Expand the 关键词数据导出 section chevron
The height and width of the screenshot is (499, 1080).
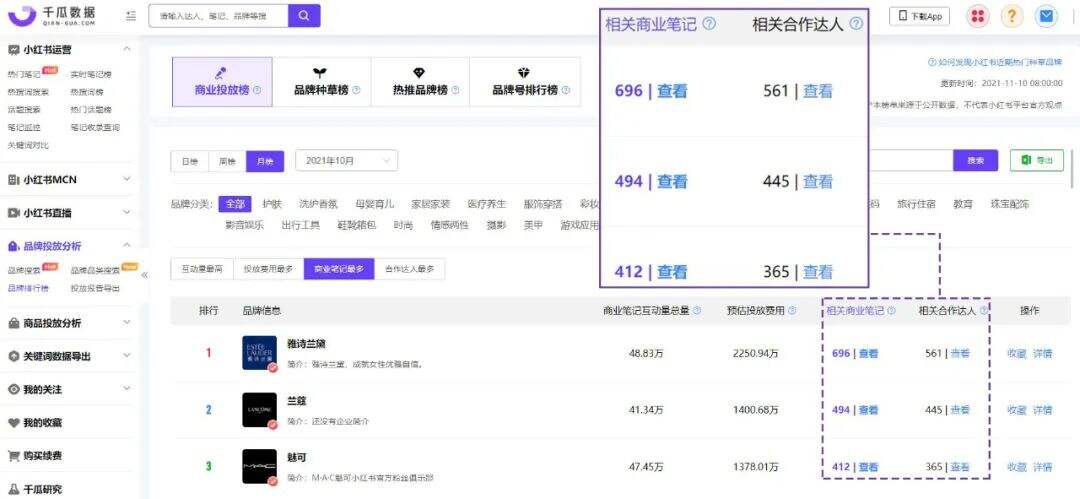(x=127, y=356)
